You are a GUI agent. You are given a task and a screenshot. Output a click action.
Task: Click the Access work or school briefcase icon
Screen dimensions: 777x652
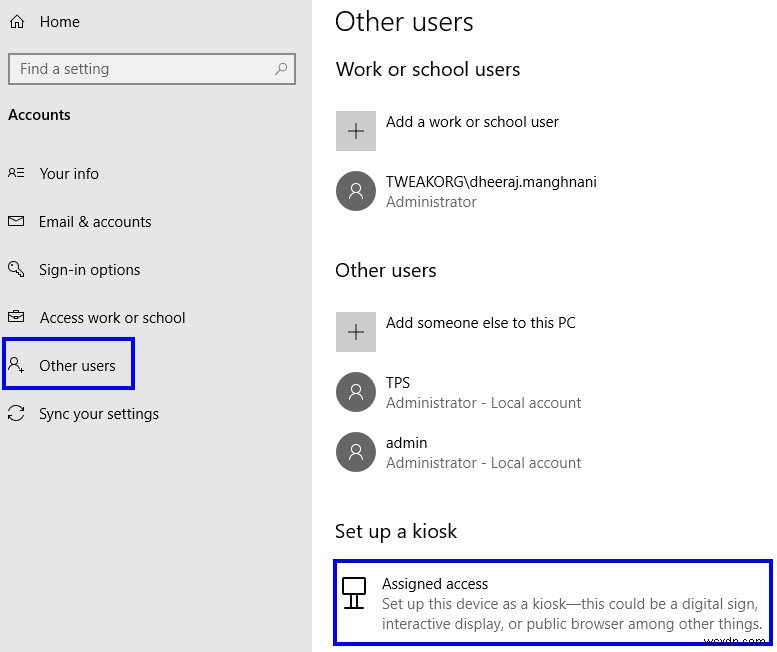pyautogui.click(x=16, y=317)
